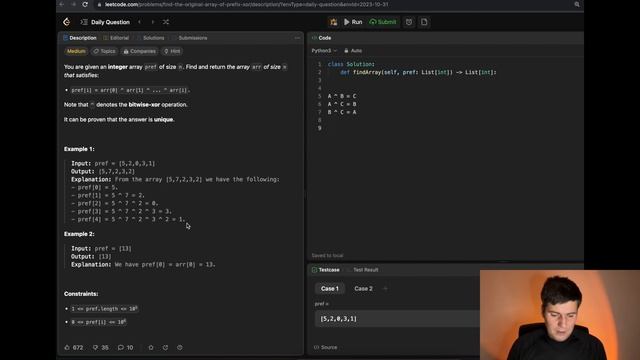The height and width of the screenshot is (360, 640).
Task: Show the Topics tag
Action: 104,51
